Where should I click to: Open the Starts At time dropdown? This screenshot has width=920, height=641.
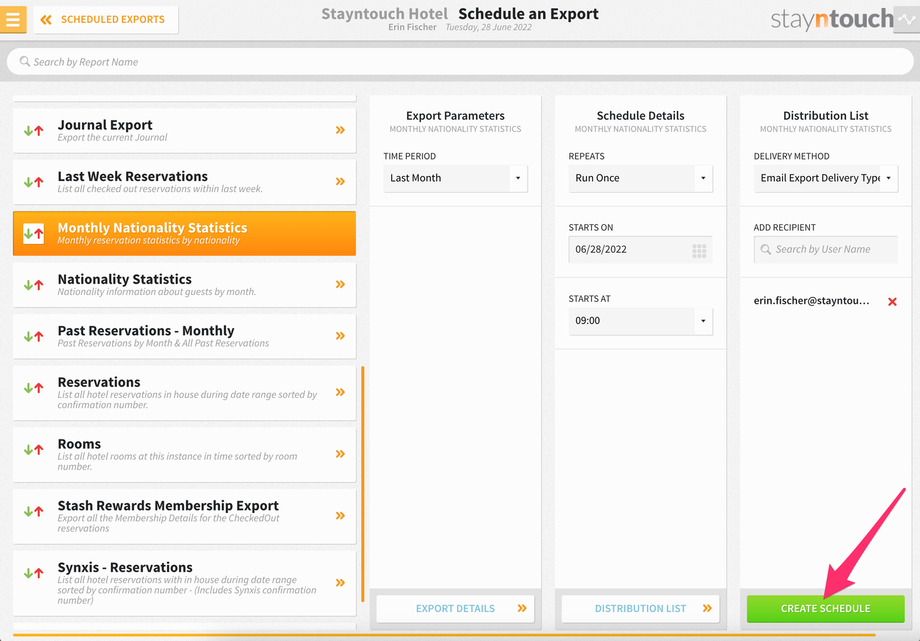[x=640, y=321]
